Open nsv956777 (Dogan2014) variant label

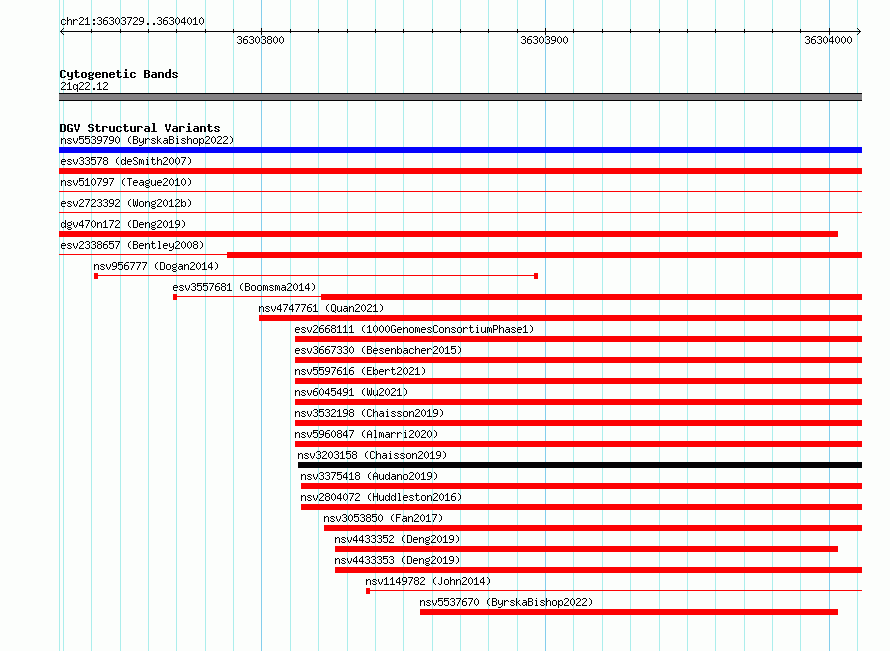click(x=156, y=266)
